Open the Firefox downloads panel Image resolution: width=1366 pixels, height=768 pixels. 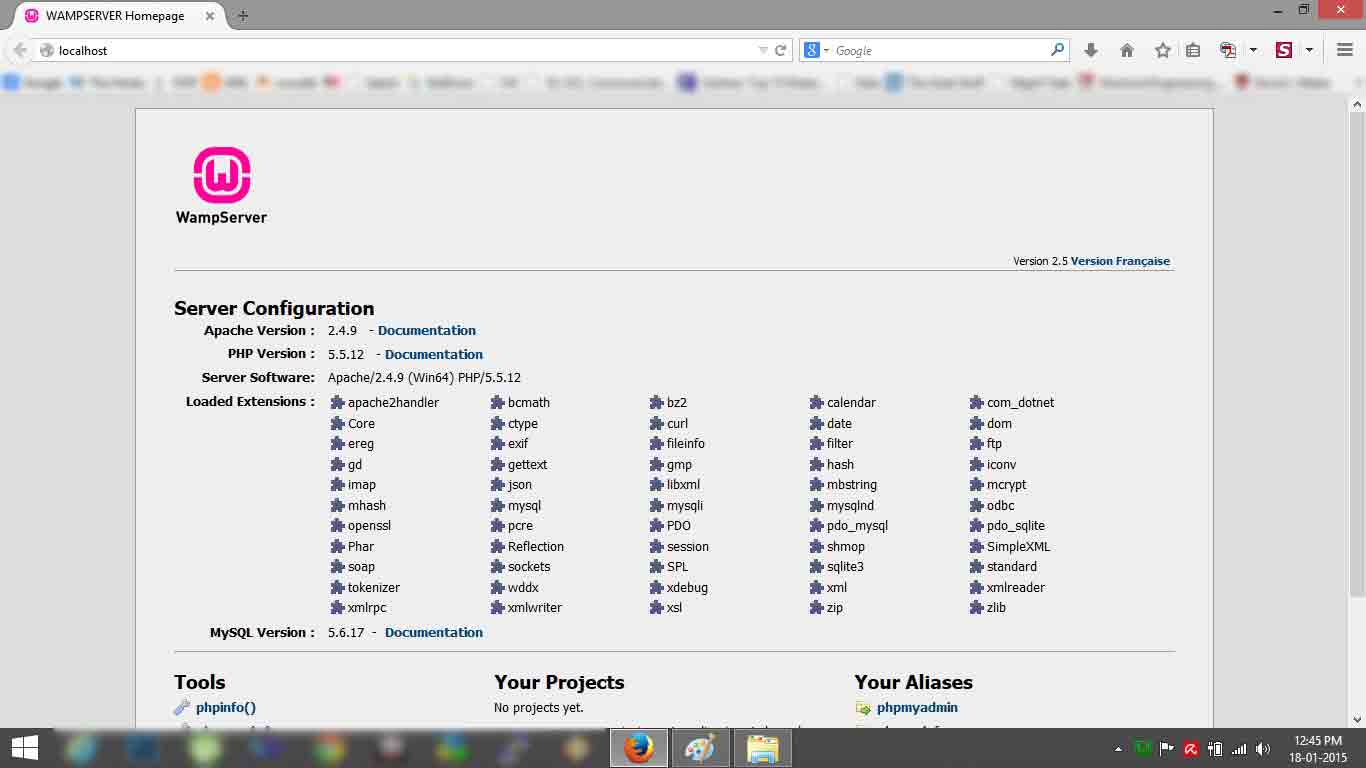1091,50
